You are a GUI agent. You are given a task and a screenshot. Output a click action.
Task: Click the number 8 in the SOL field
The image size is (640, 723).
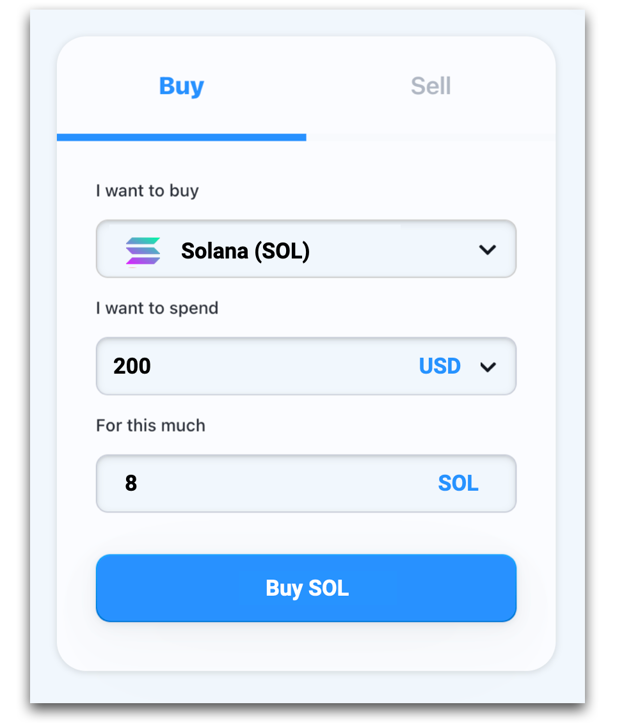(x=131, y=483)
